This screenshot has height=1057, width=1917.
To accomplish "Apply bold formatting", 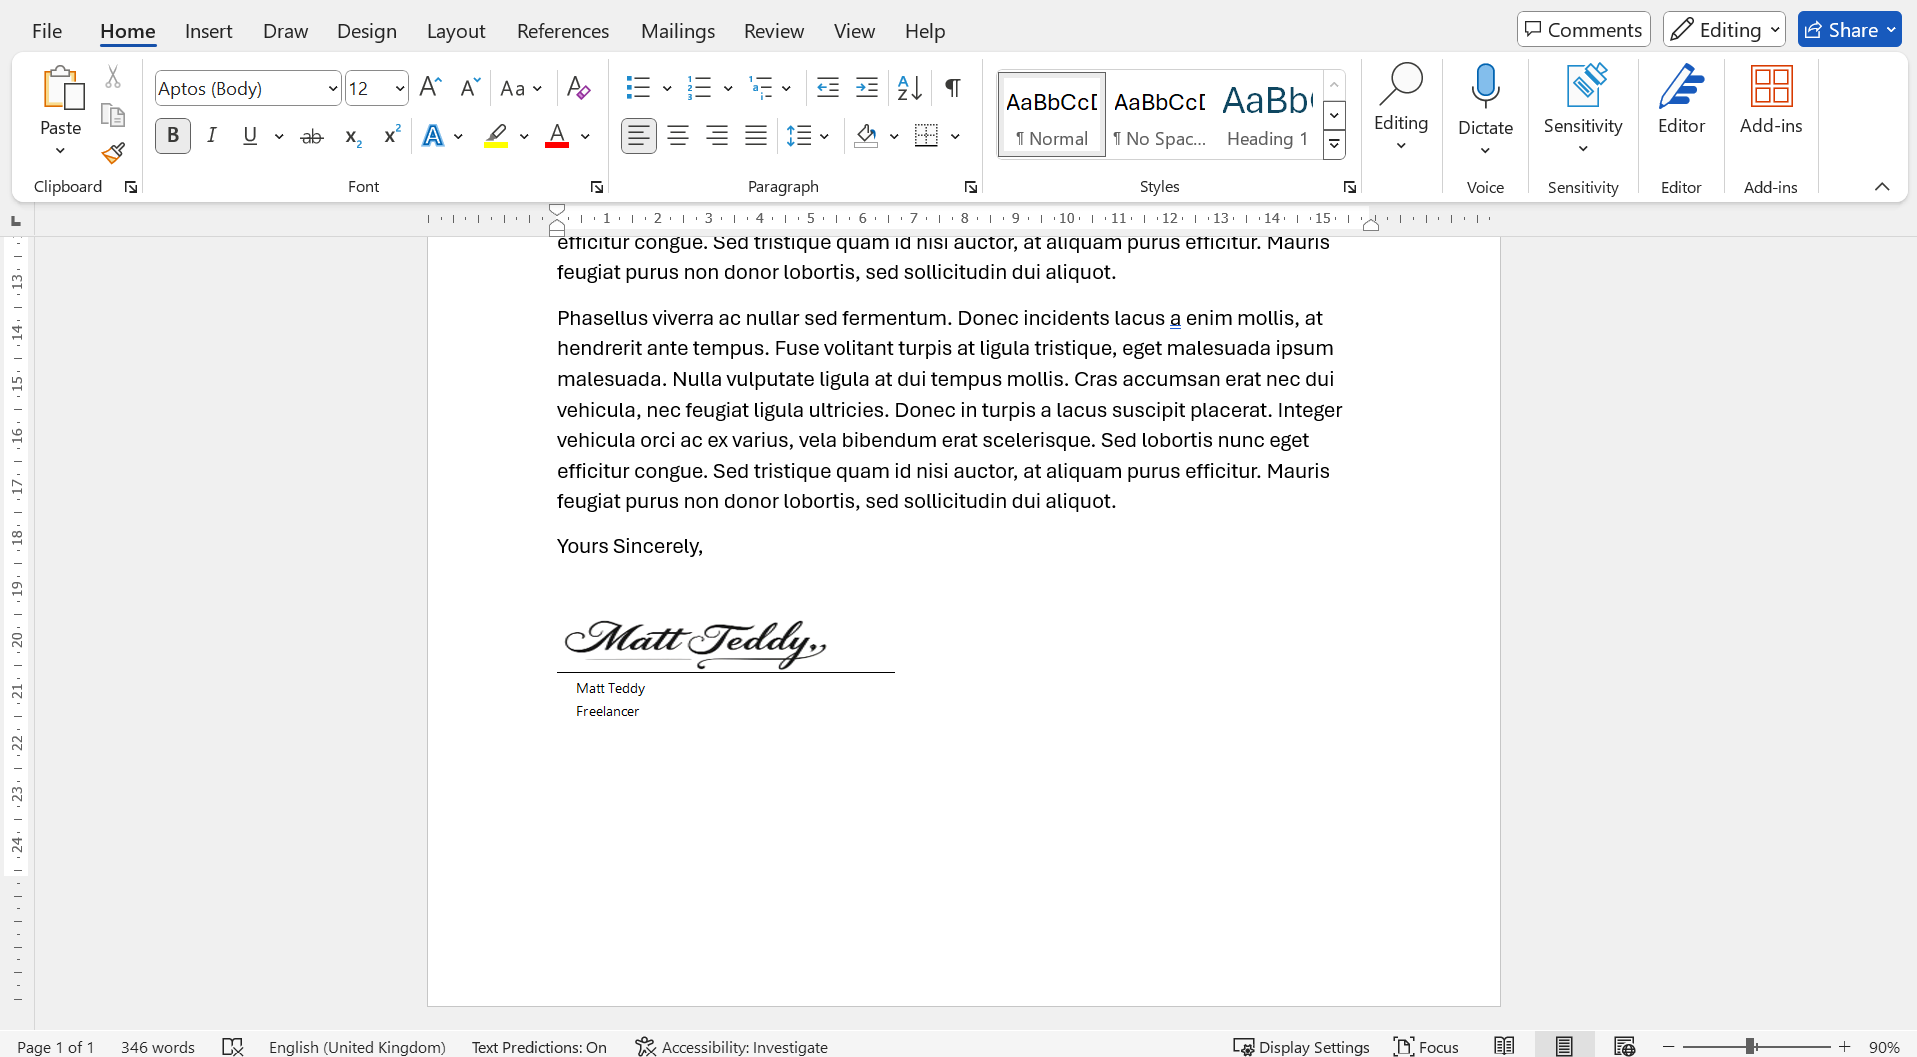I will [x=172, y=135].
